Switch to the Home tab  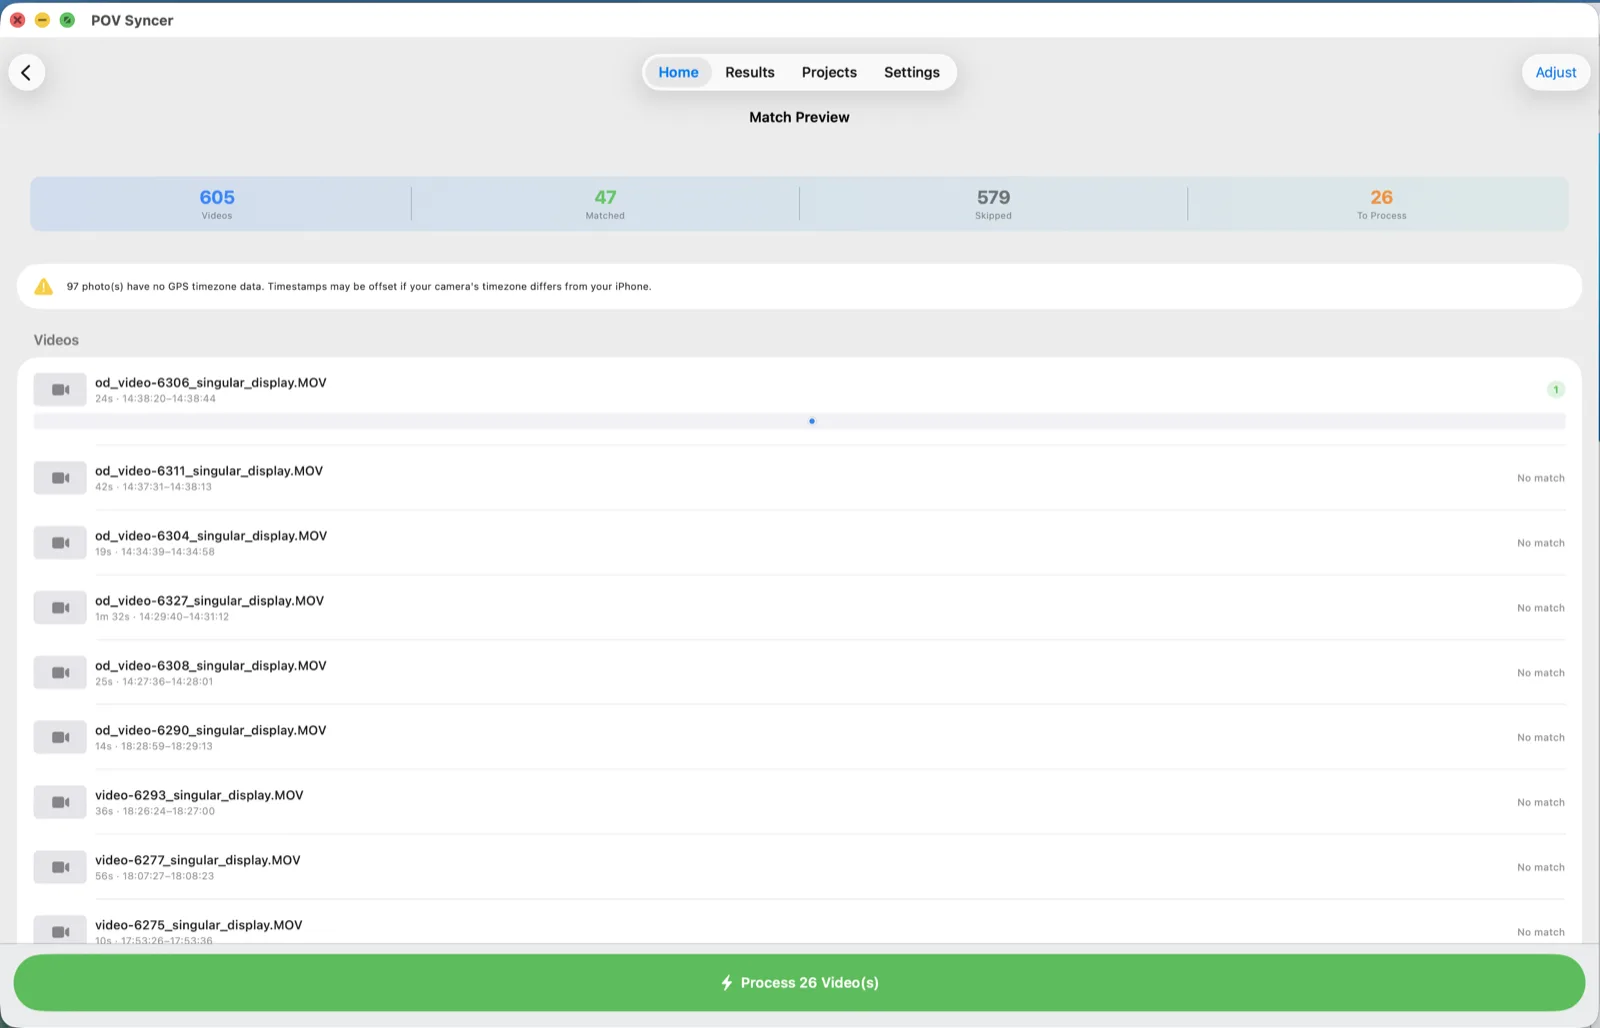point(678,72)
